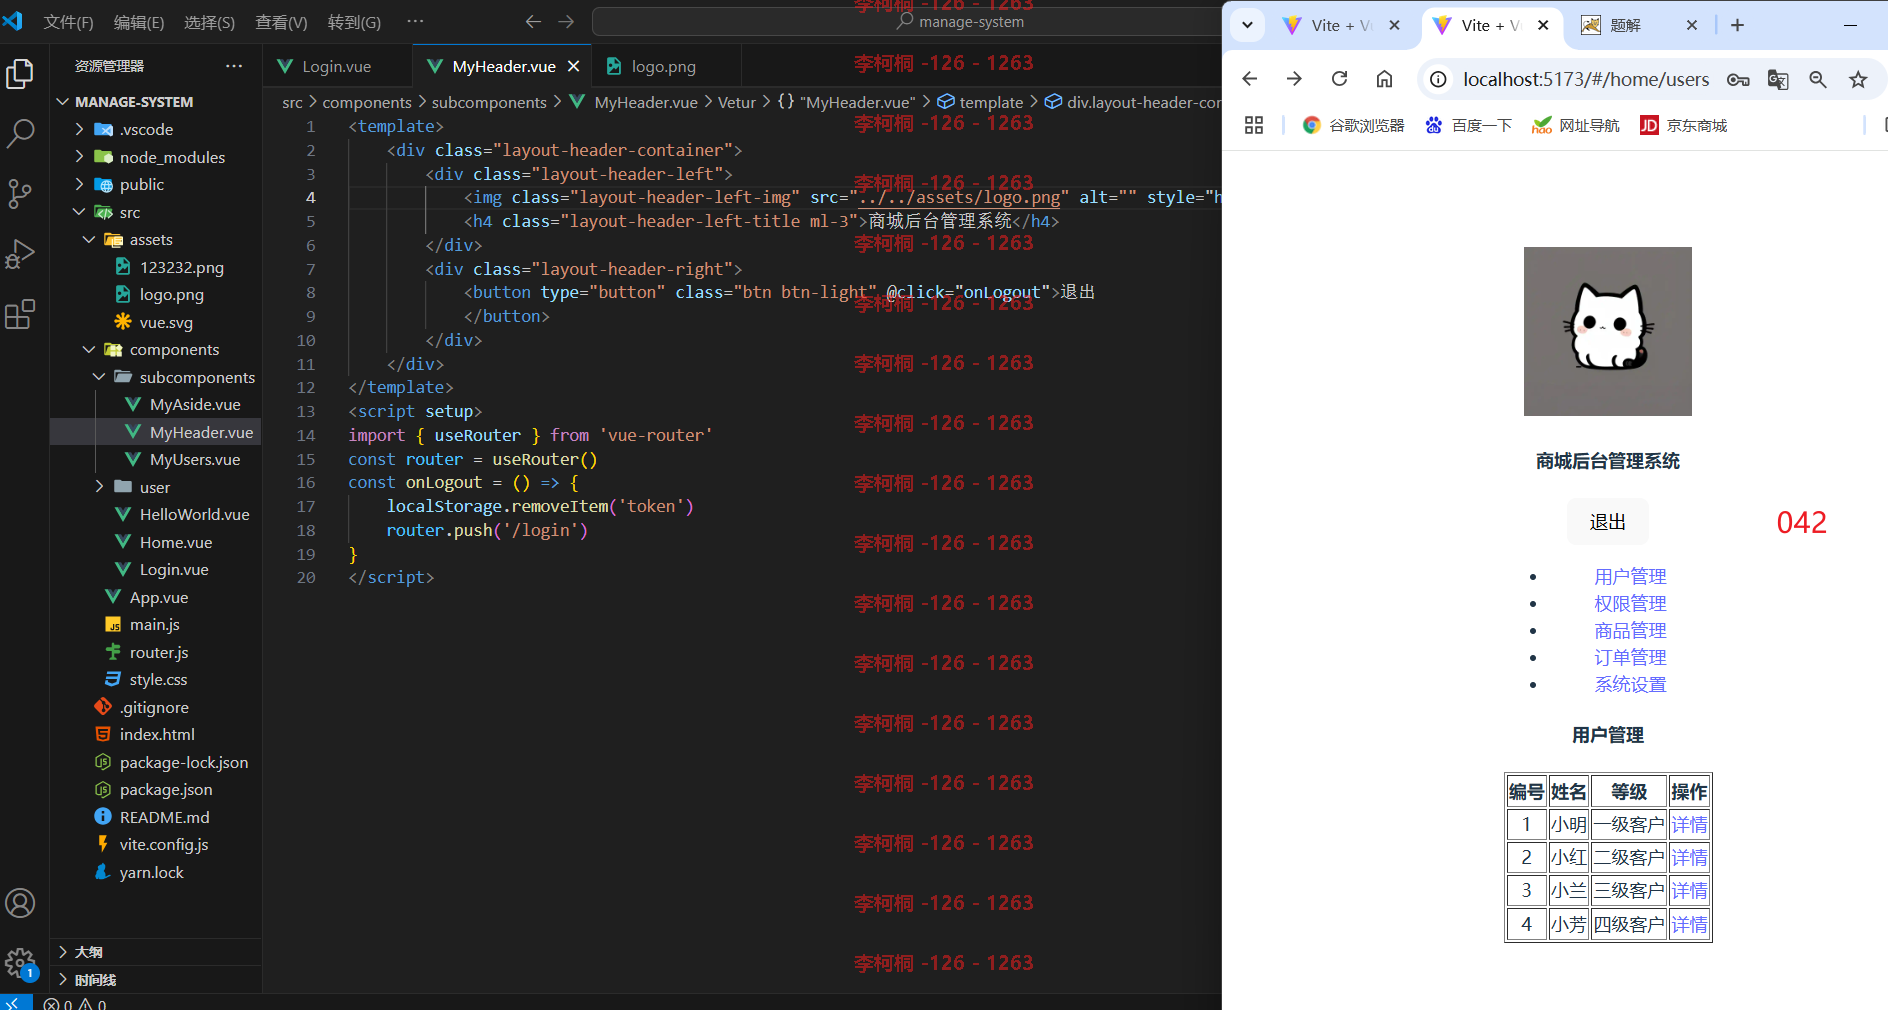Click the localhost address bar URL

(x=1586, y=79)
